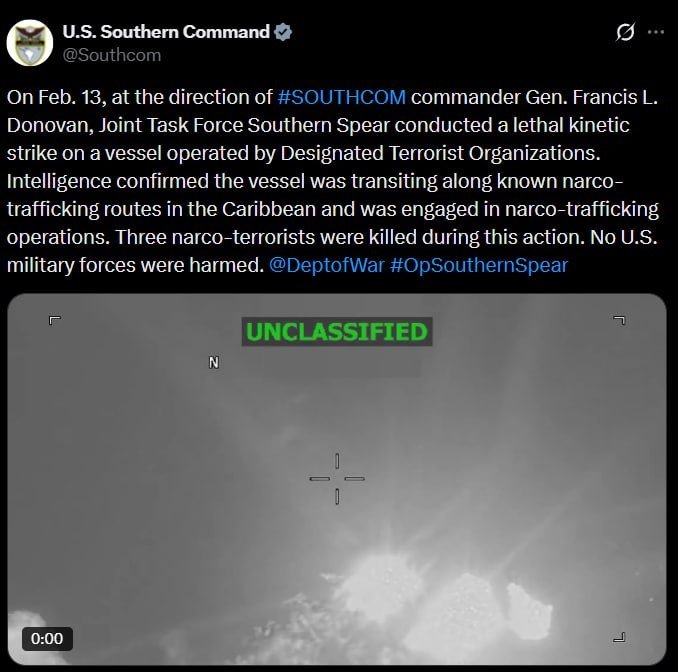678x672 pixels.
Task: Click the top-left frame corner bracket
Action: 54,320
